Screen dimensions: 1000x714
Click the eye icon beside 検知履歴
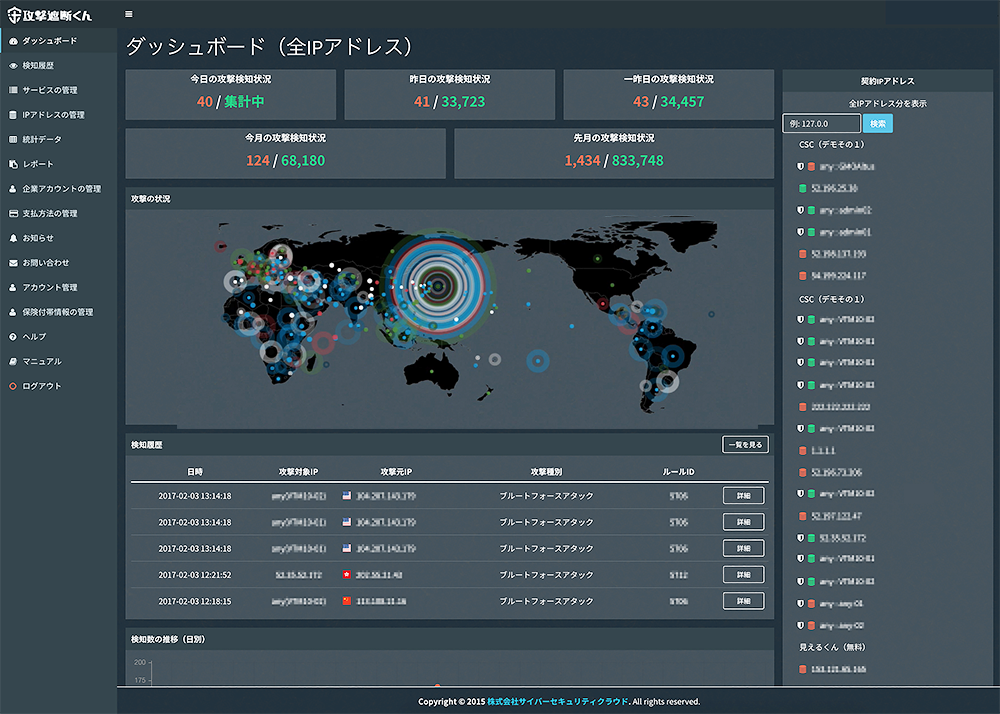(x=12, y=65)
